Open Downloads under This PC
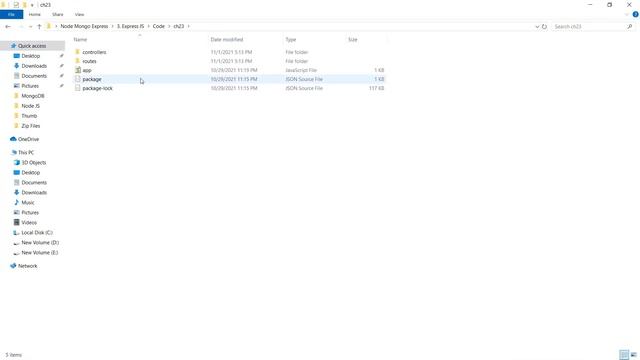The height and width of the screenshot is (360, 640). 34,192
